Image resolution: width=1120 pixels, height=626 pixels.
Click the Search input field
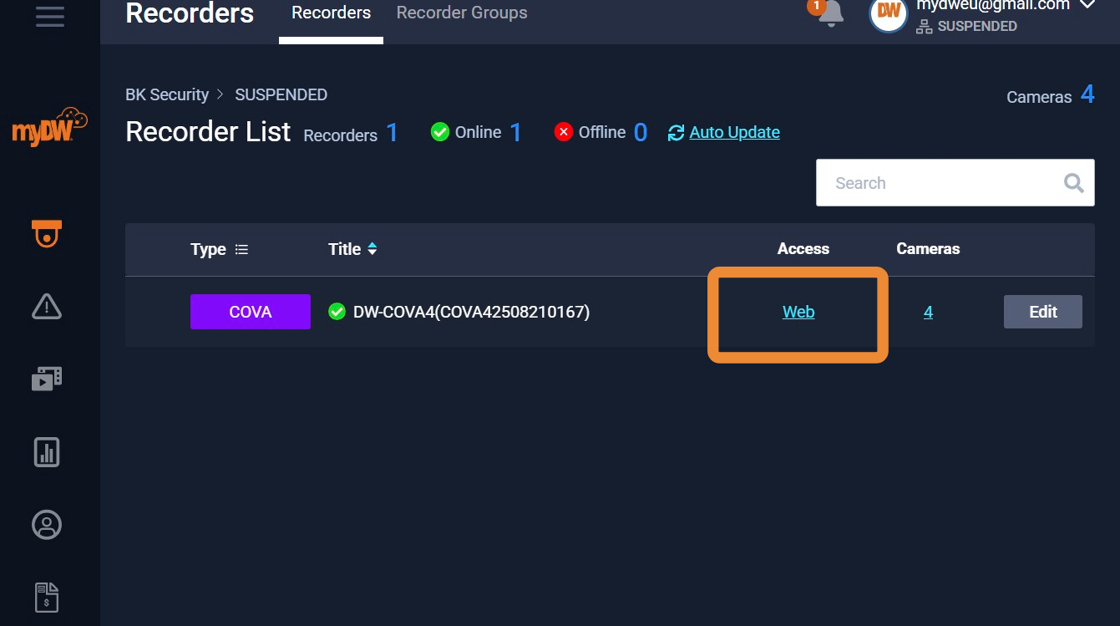click(955, 183)
